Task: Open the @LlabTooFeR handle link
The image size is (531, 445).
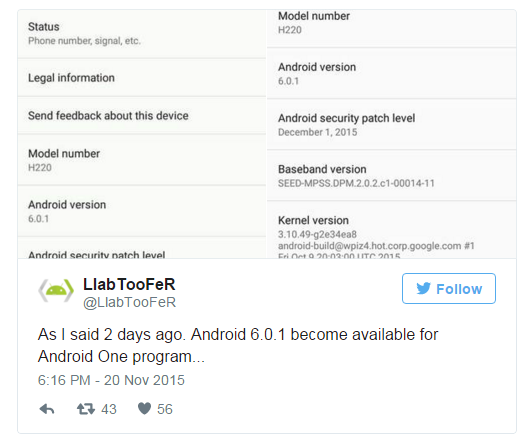Action: (x=129, y=302)
